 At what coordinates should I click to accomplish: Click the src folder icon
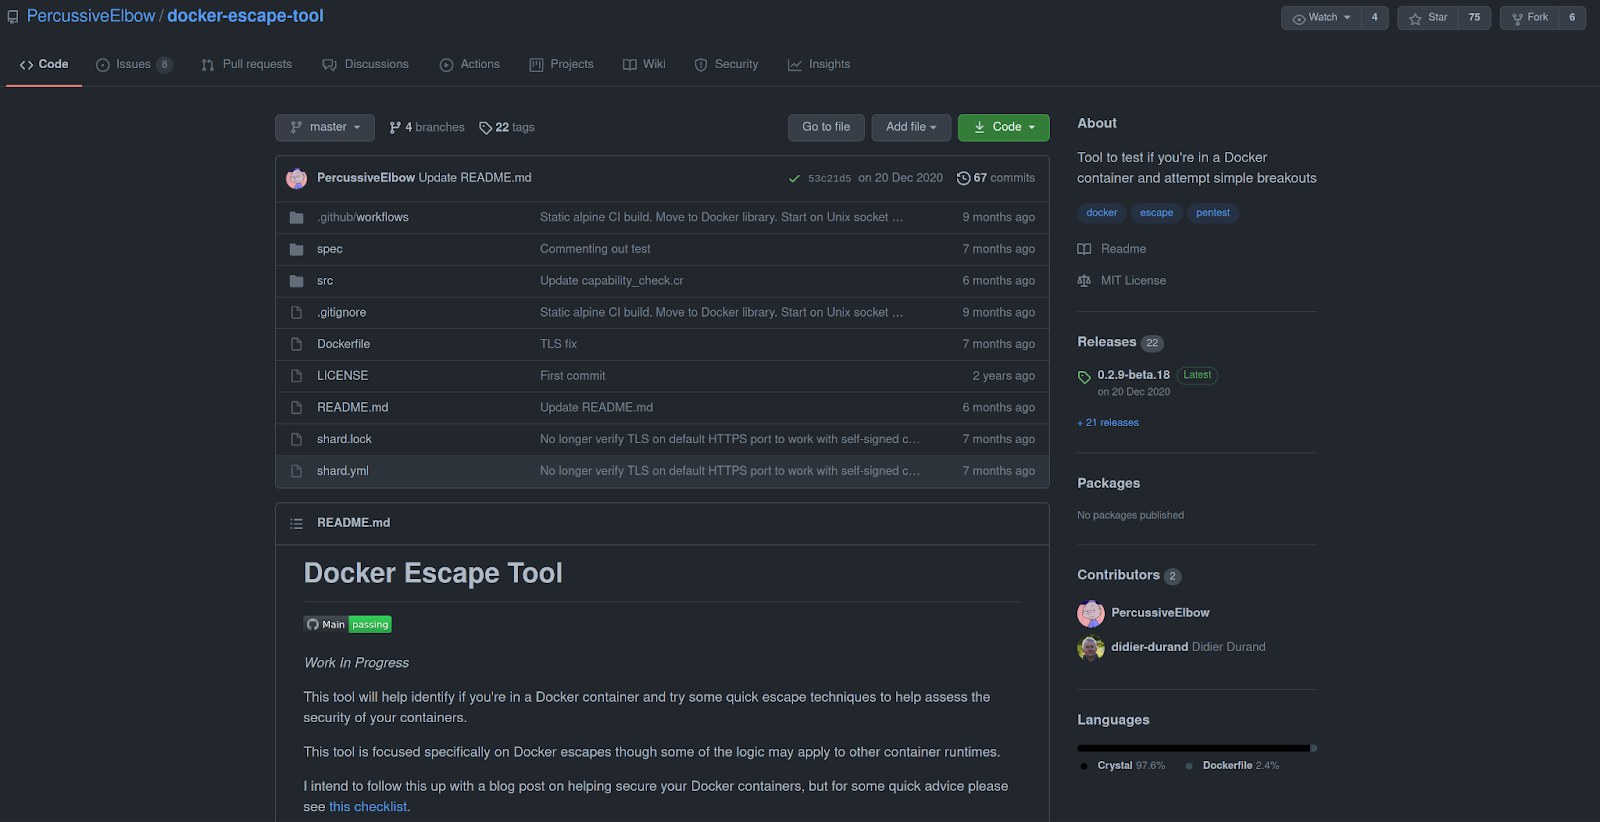click(x=296, y=281)
